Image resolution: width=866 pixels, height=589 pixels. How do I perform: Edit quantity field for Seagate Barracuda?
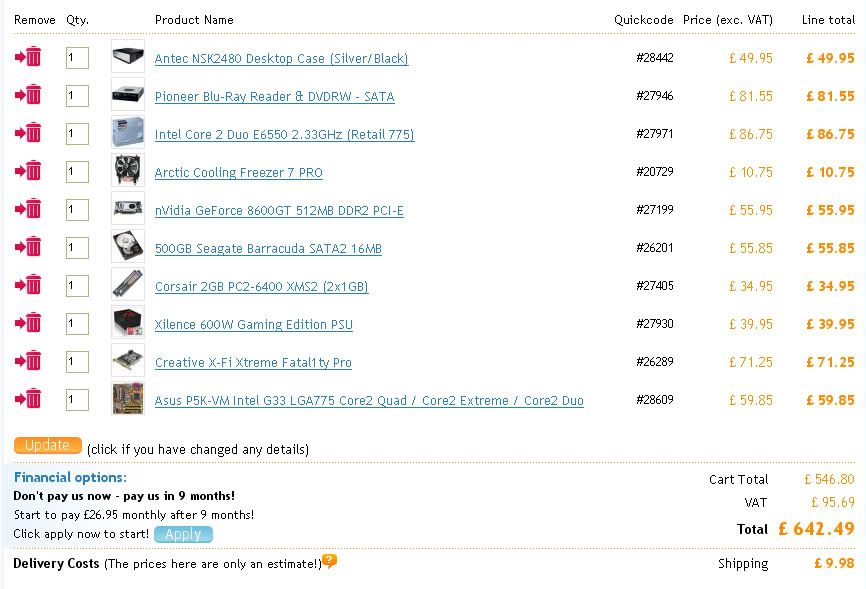coord(77,248)
